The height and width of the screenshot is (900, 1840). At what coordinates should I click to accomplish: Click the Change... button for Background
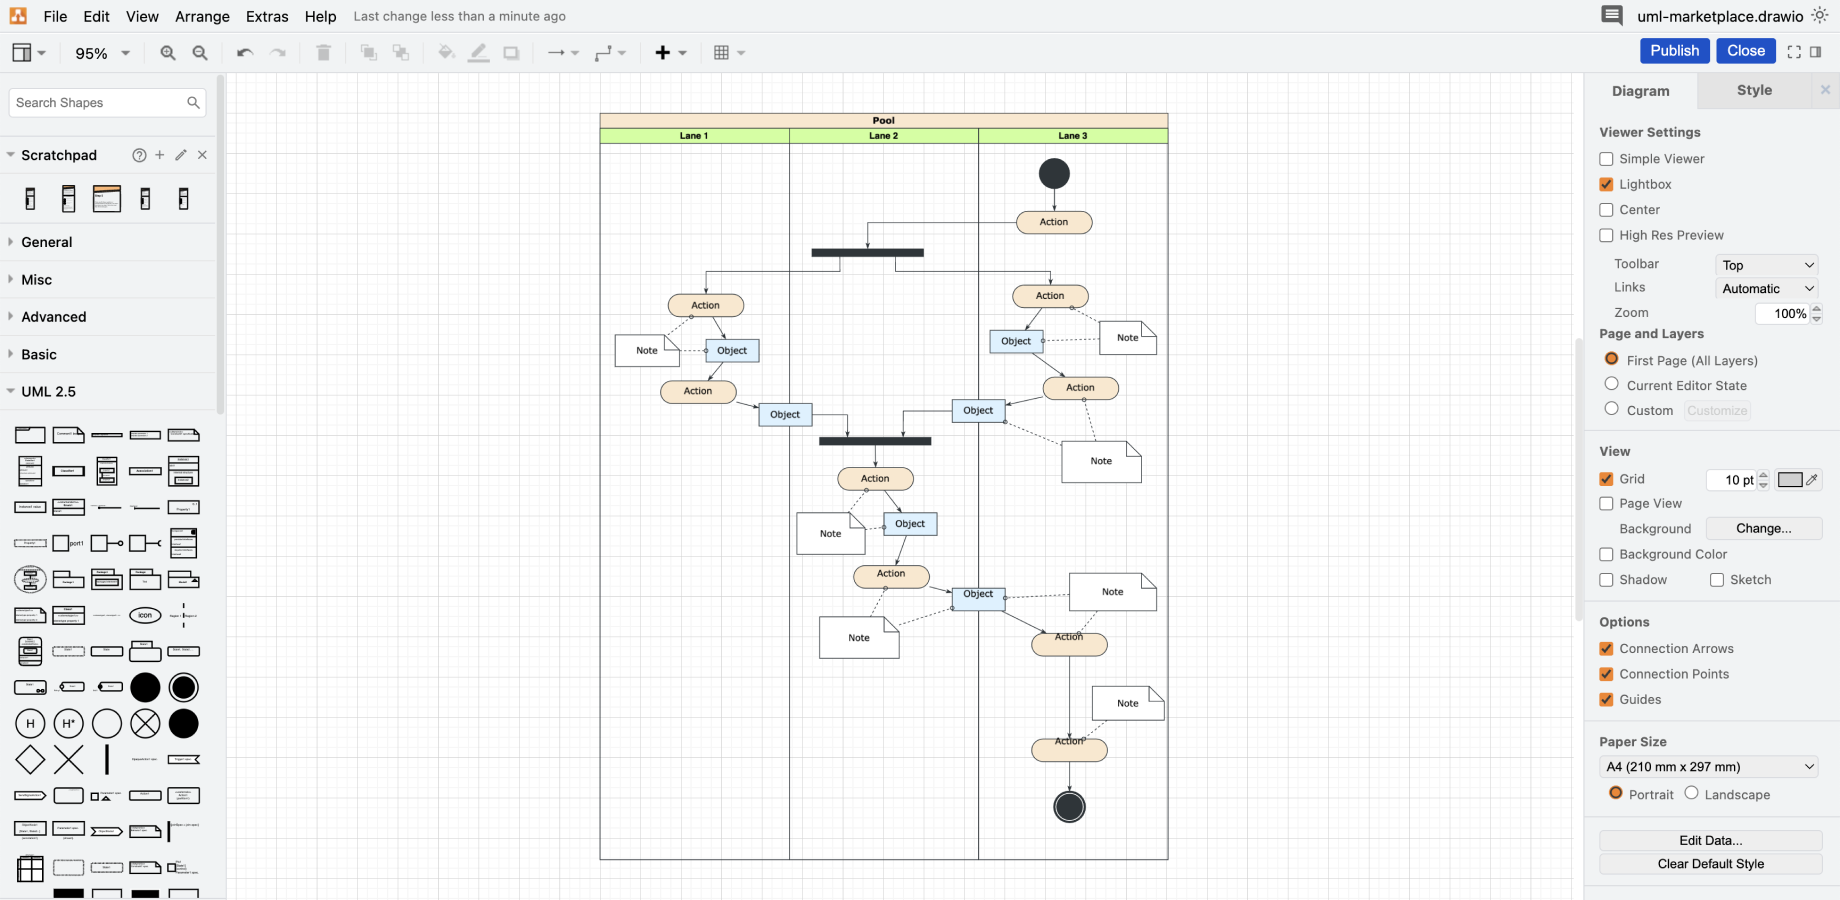pos(1763,528)
